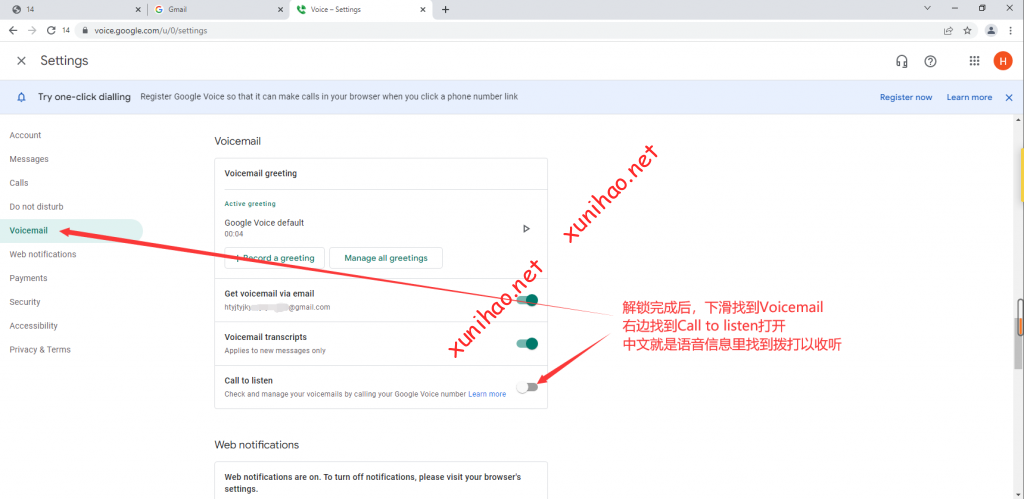Click the Register now link
The width and height of the screenshot is (1024, 499).
click(x=905, y=97)
